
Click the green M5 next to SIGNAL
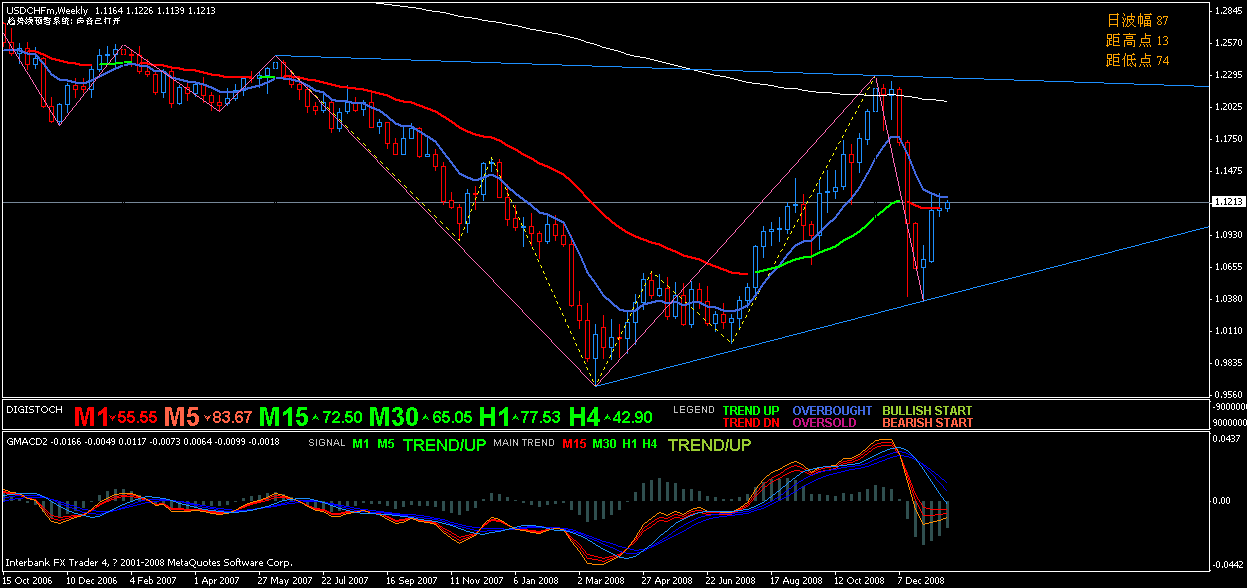point(386,442)
